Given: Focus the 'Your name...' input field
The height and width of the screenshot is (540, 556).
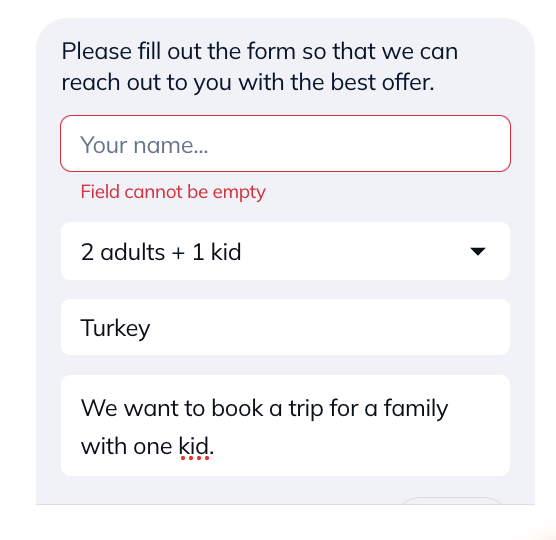Looking at the screenshot, I should (x=285, y=144).
